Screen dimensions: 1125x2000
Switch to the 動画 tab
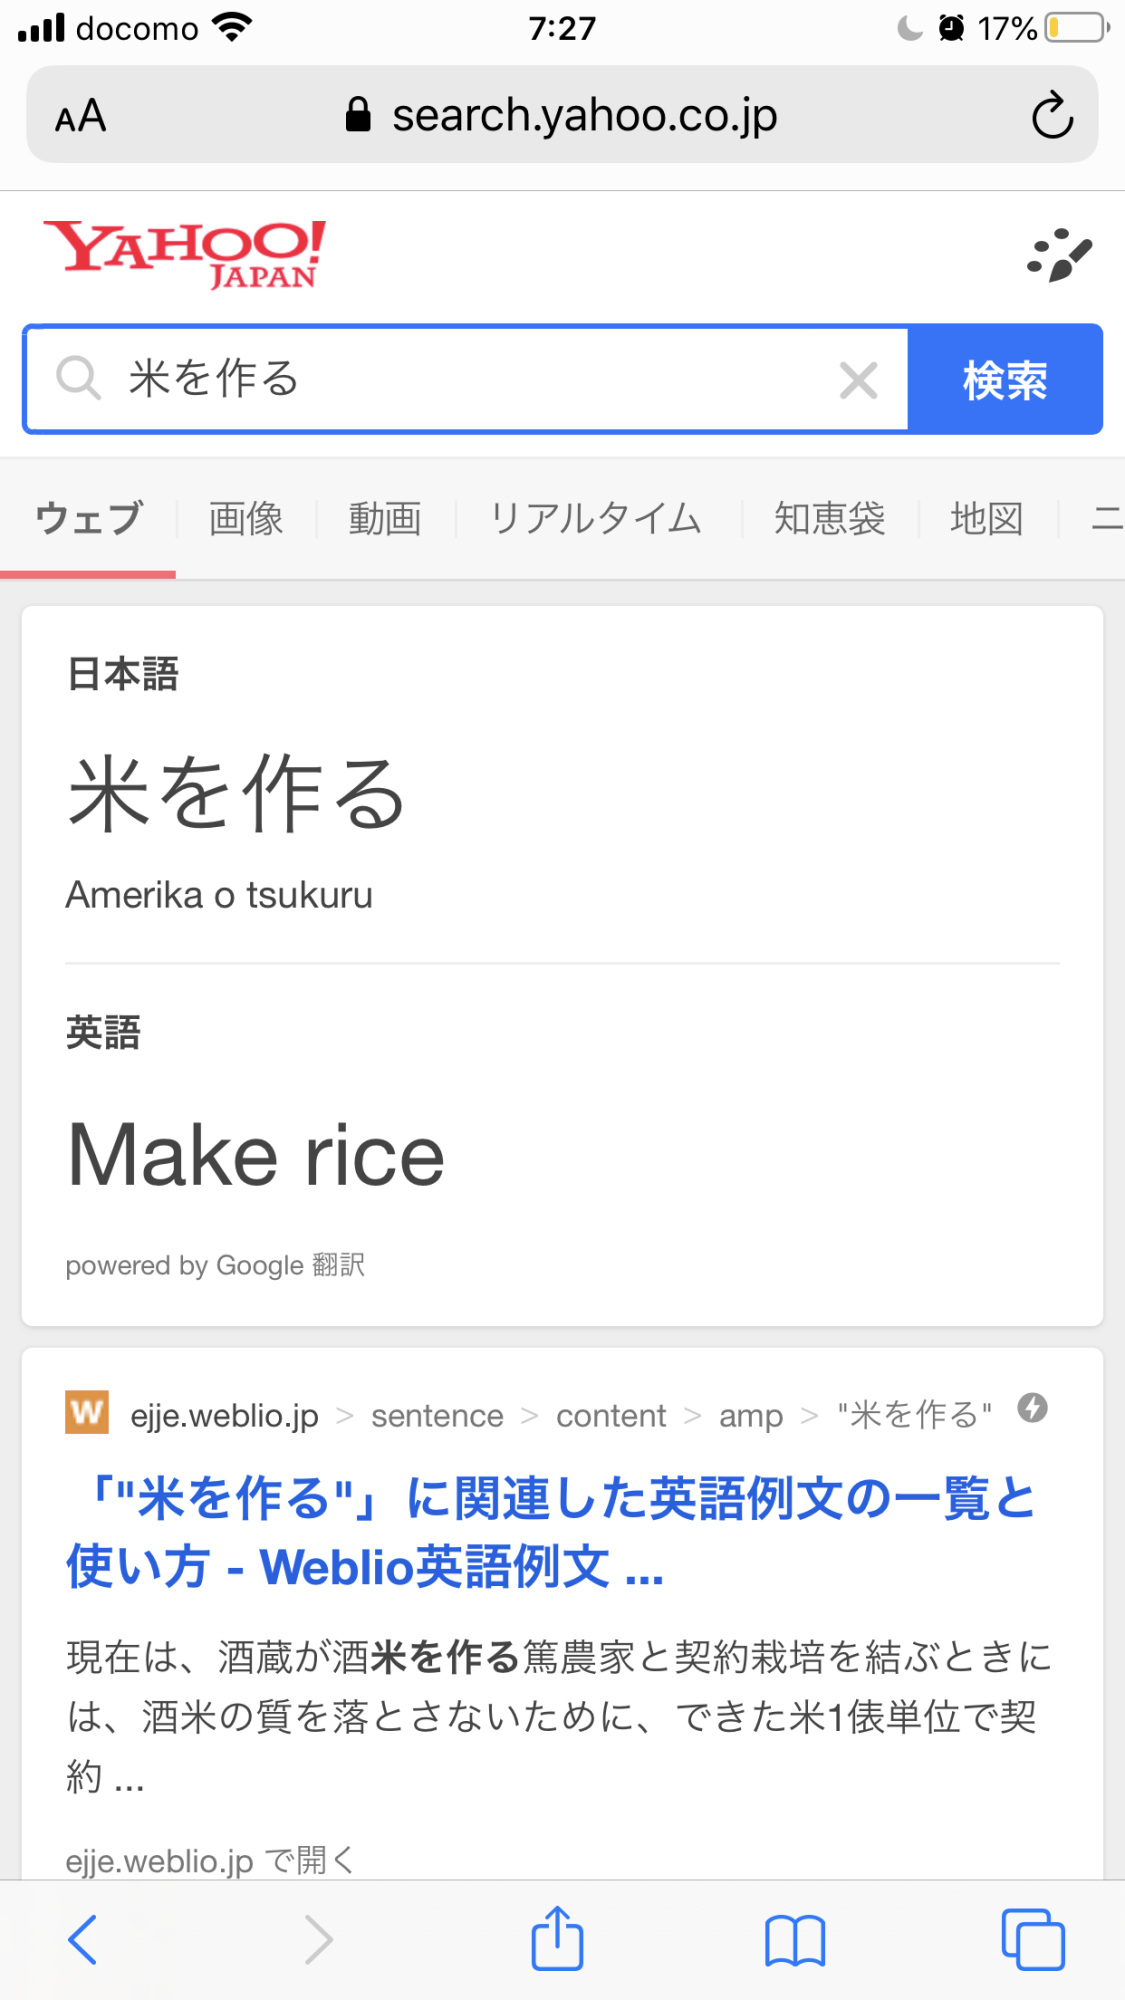click(x=385, y=519)
